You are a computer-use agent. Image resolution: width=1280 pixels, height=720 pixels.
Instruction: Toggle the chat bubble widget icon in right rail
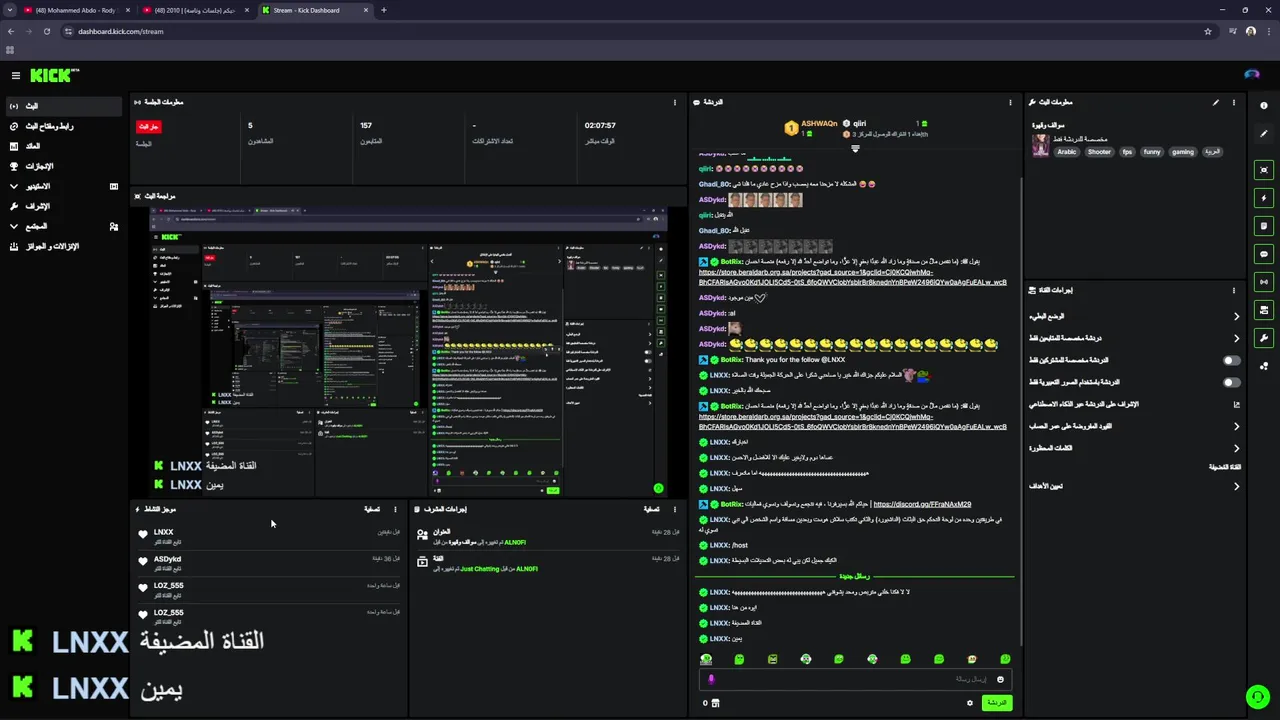click(x=1264, y=254)
